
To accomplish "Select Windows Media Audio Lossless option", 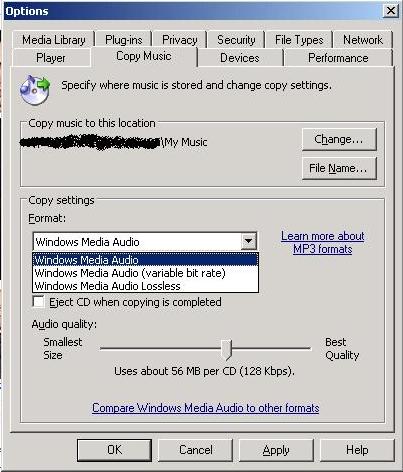I will pos(145,286).
